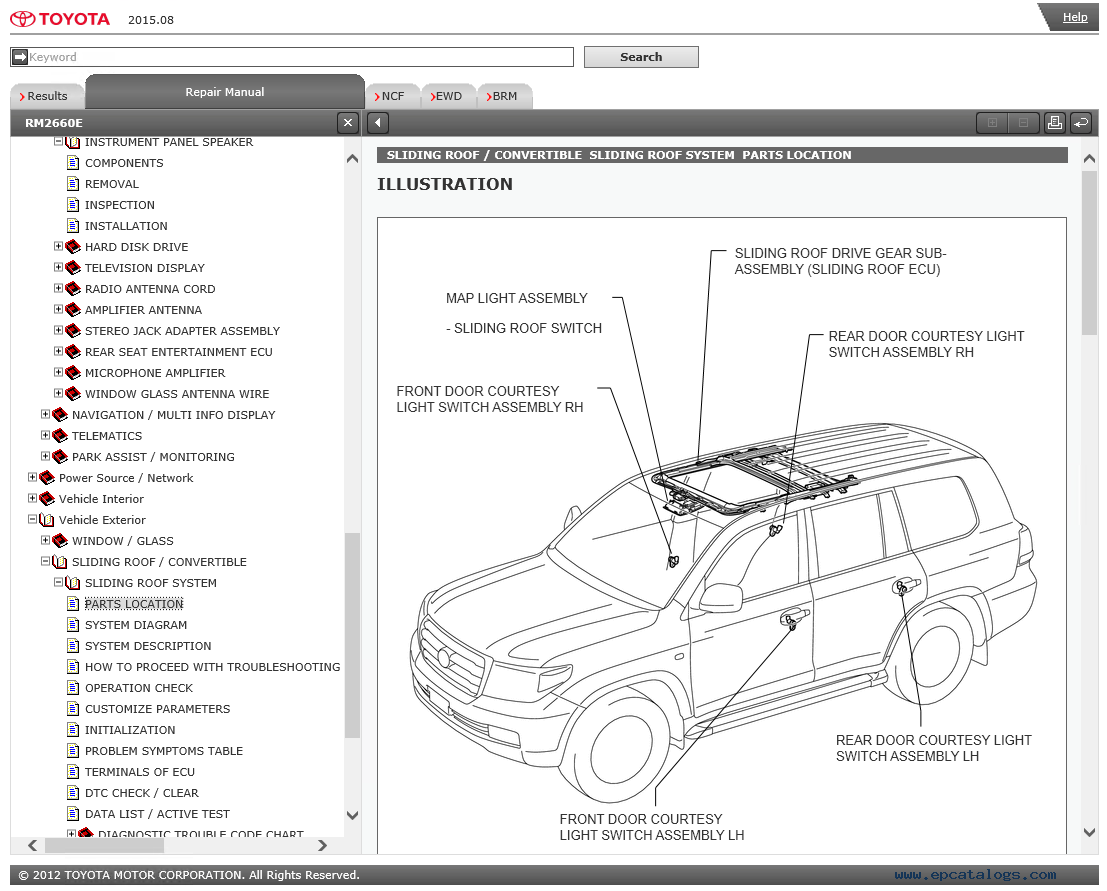Click the return arrow icon in toolbar
Image resolution: width=1107 pixels, height=891 pixels.
[1081, 123]
